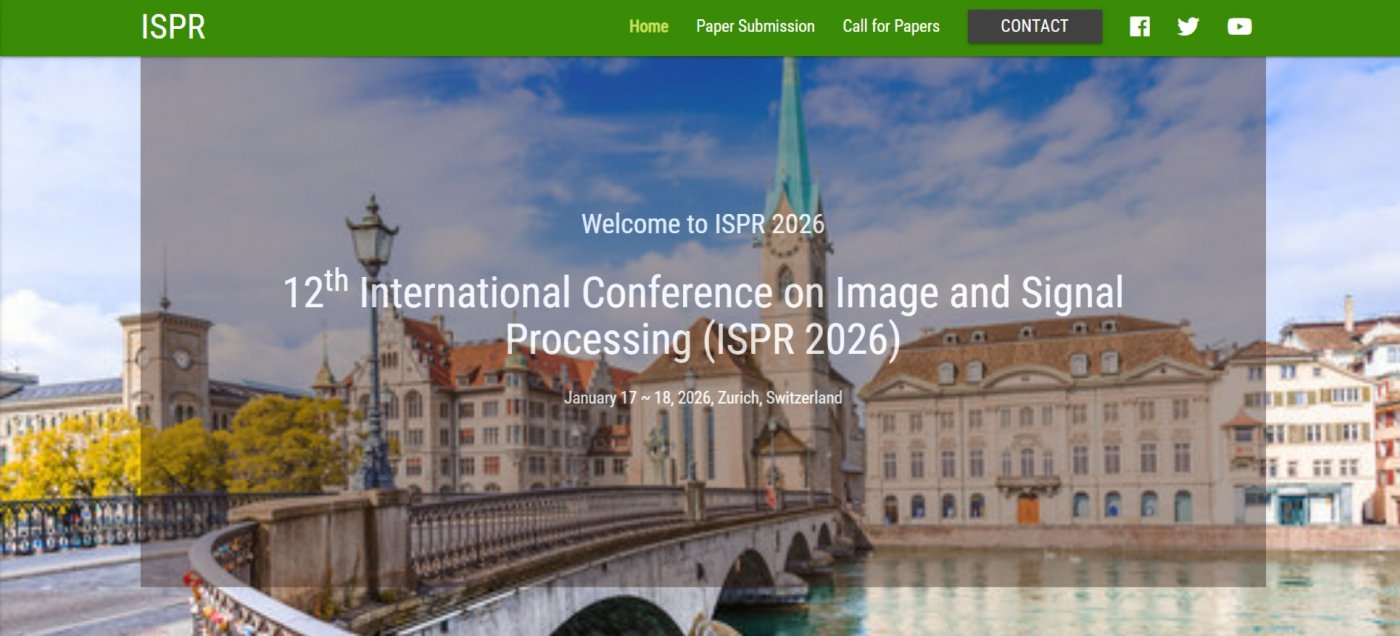This screenshot has width=1400, height=636.
Task: Go to the Home menu item
Action: point(648,27)
